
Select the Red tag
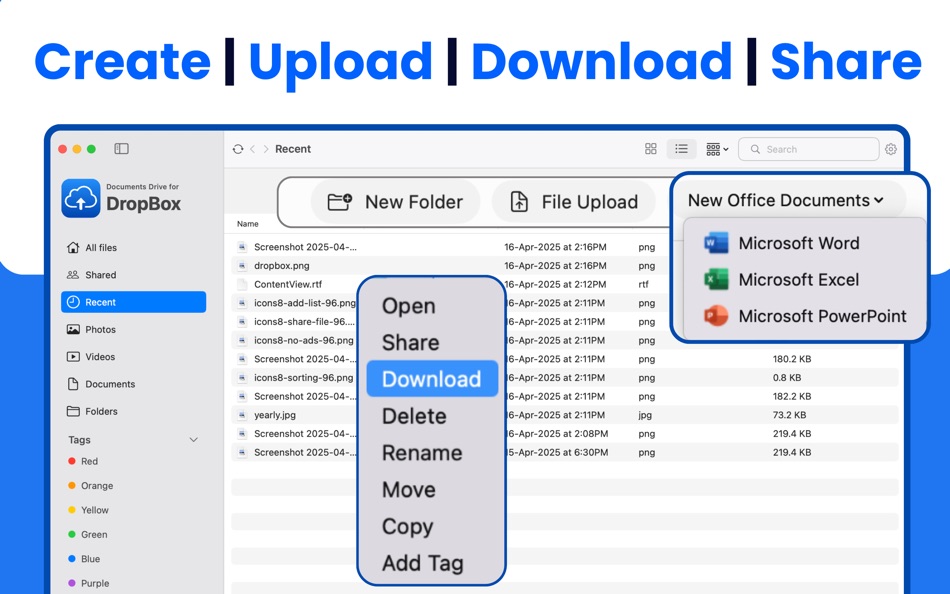pos(83,461)
